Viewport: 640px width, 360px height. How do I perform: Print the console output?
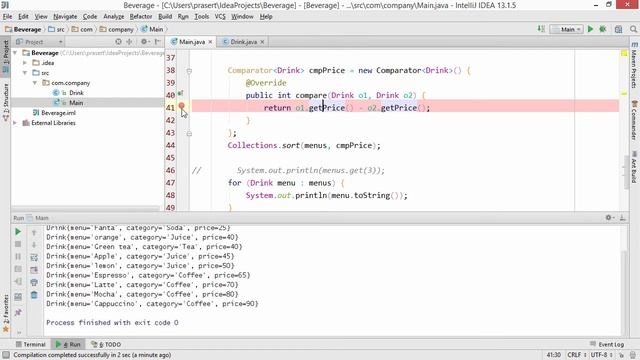[x=34, y=282]
